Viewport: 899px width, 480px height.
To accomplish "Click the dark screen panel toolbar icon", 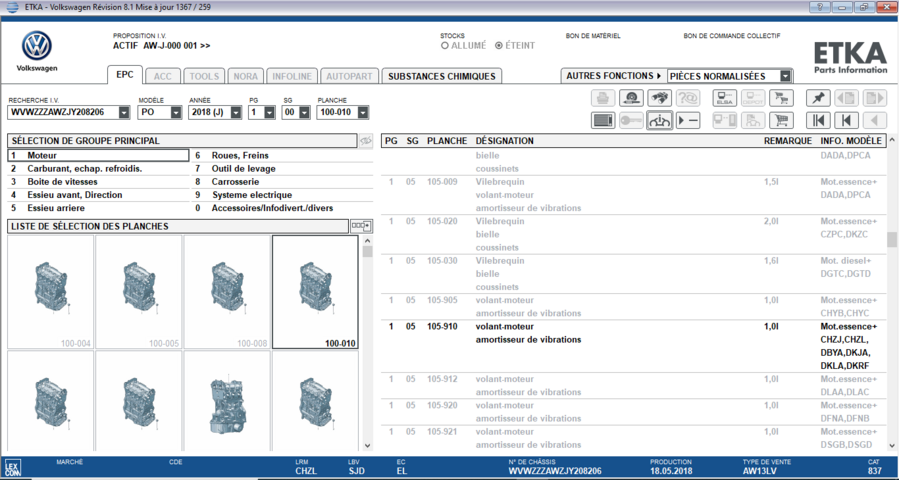I will pos(603,120).
